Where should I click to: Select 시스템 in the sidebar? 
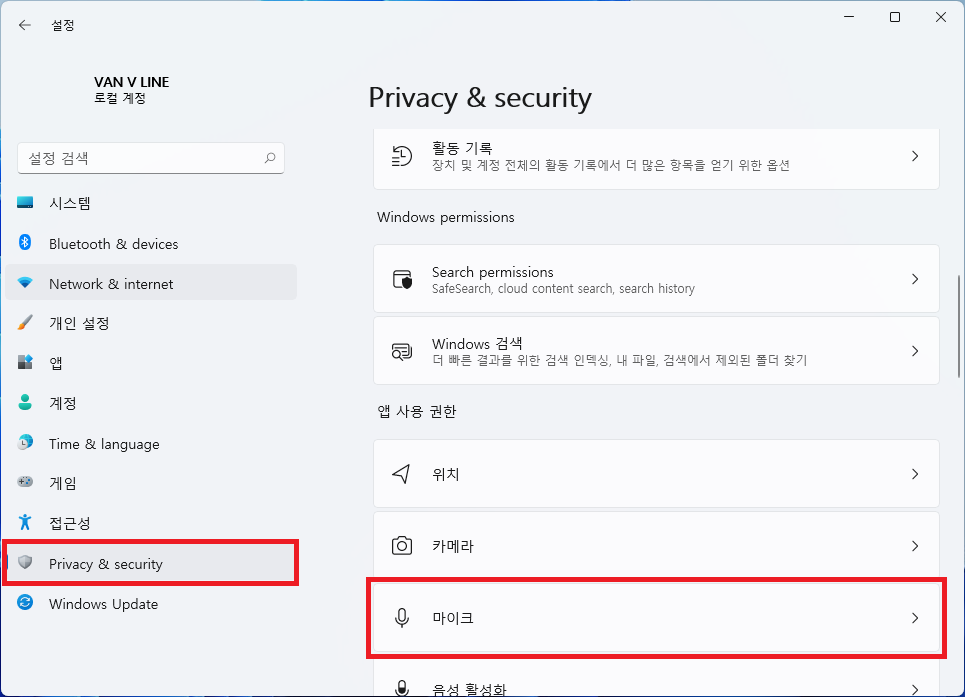[x=151, y=203]
